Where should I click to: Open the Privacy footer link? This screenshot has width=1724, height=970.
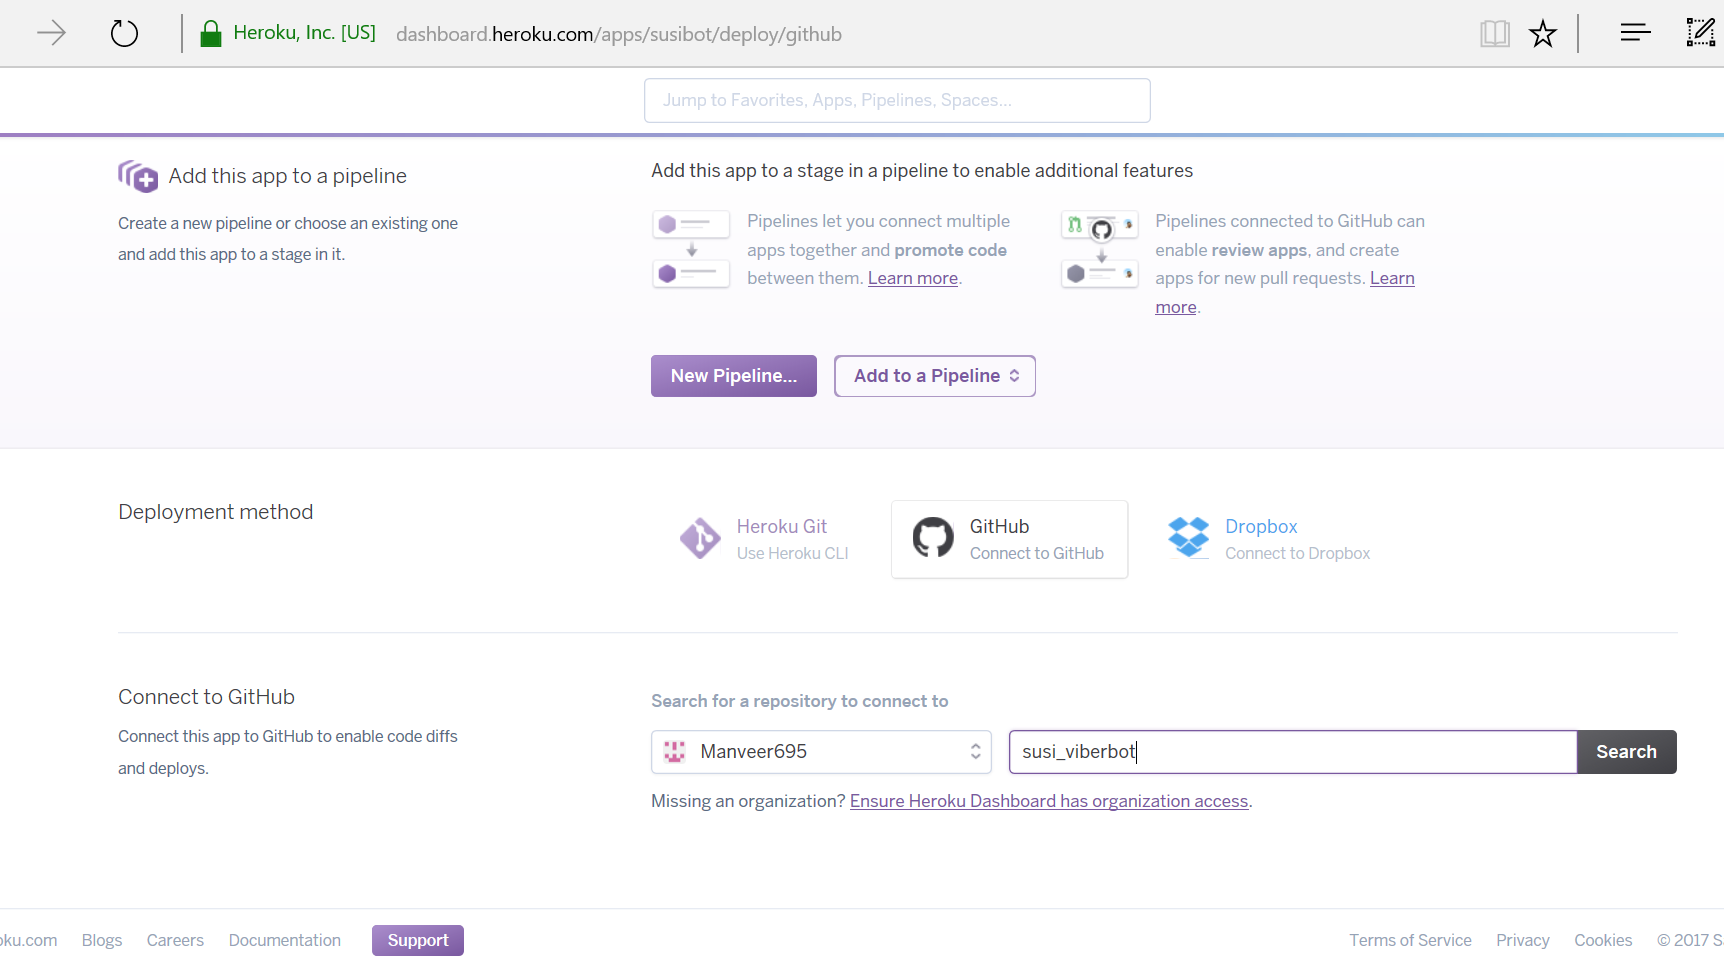(x=1523, y=940)
